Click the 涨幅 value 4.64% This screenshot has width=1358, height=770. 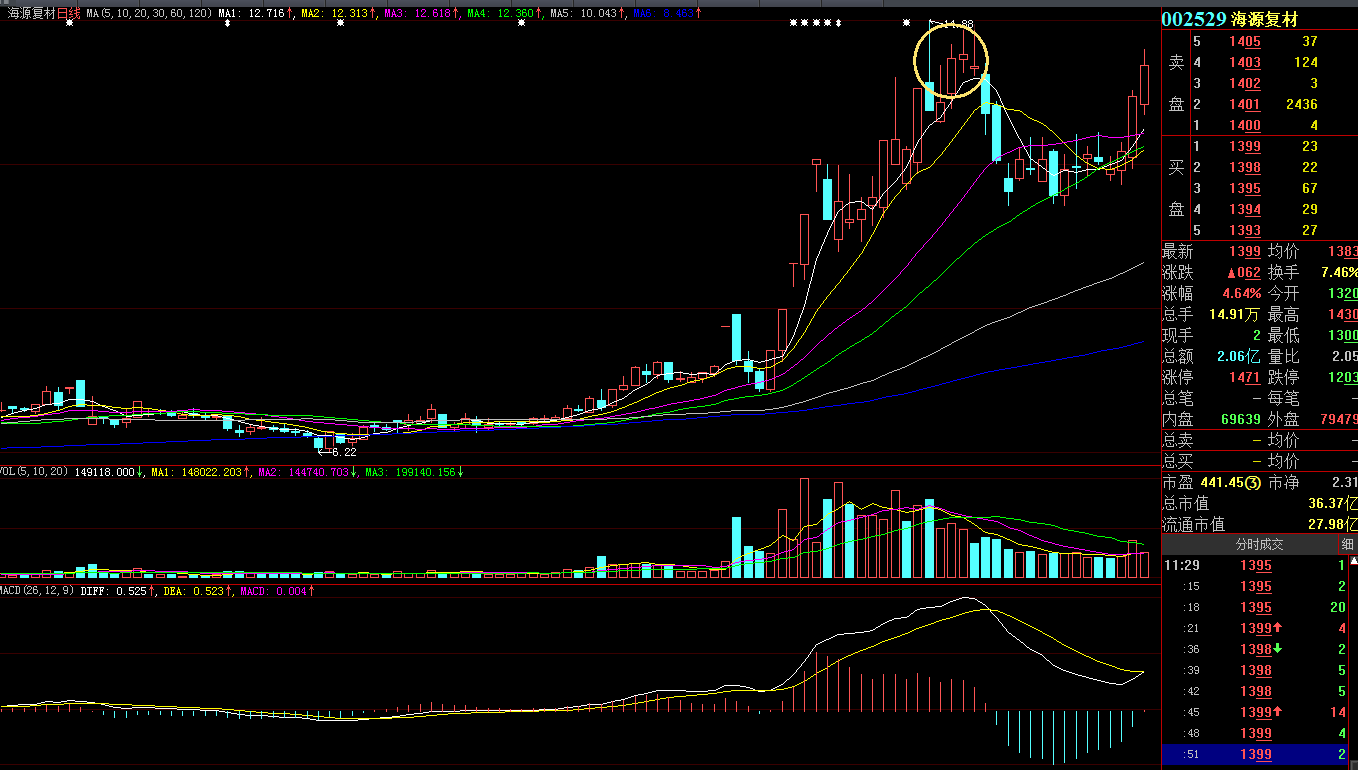[1240, 294]
